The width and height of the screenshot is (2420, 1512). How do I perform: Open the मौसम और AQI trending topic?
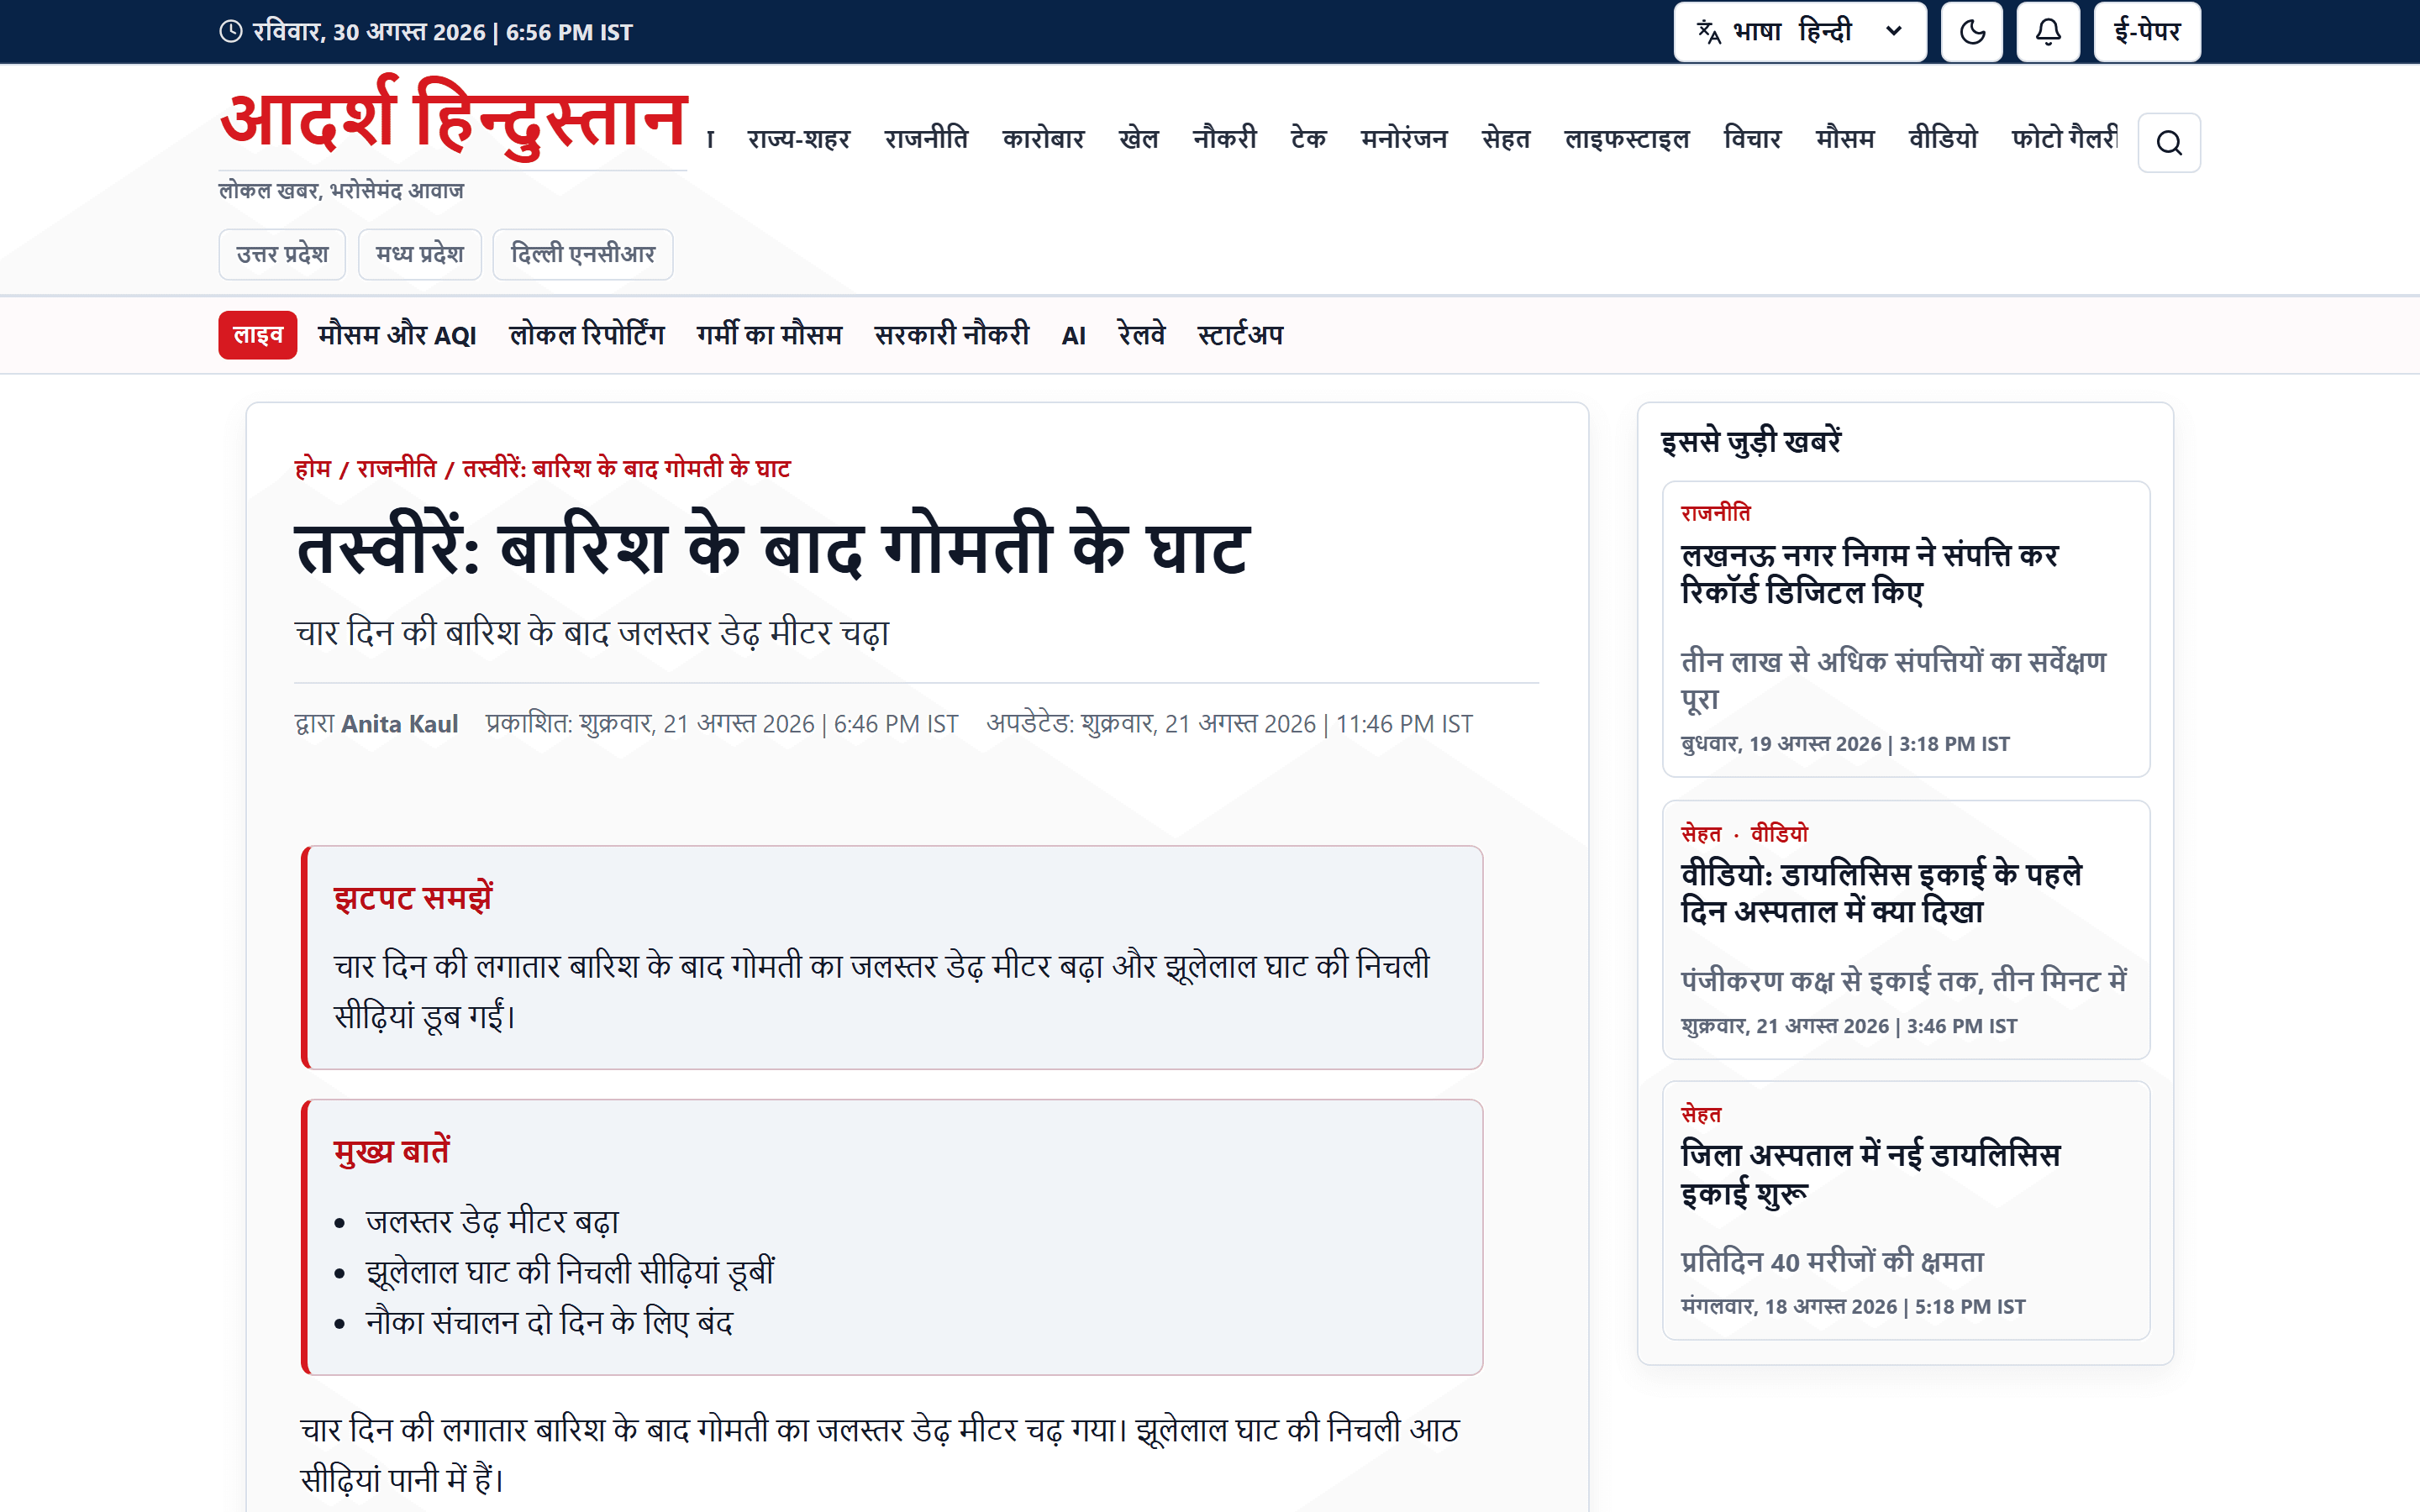[397, 335]
